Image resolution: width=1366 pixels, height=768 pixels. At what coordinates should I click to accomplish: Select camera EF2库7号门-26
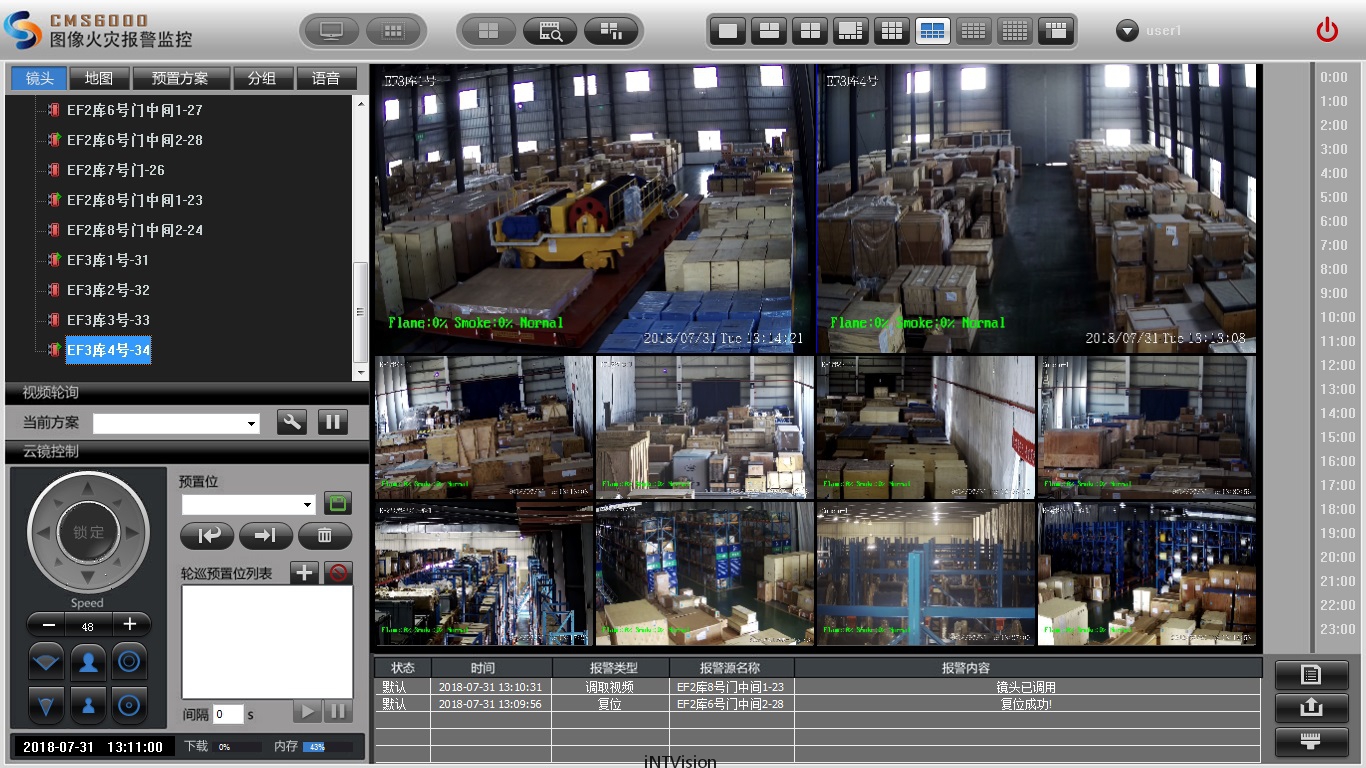(115, 170)
